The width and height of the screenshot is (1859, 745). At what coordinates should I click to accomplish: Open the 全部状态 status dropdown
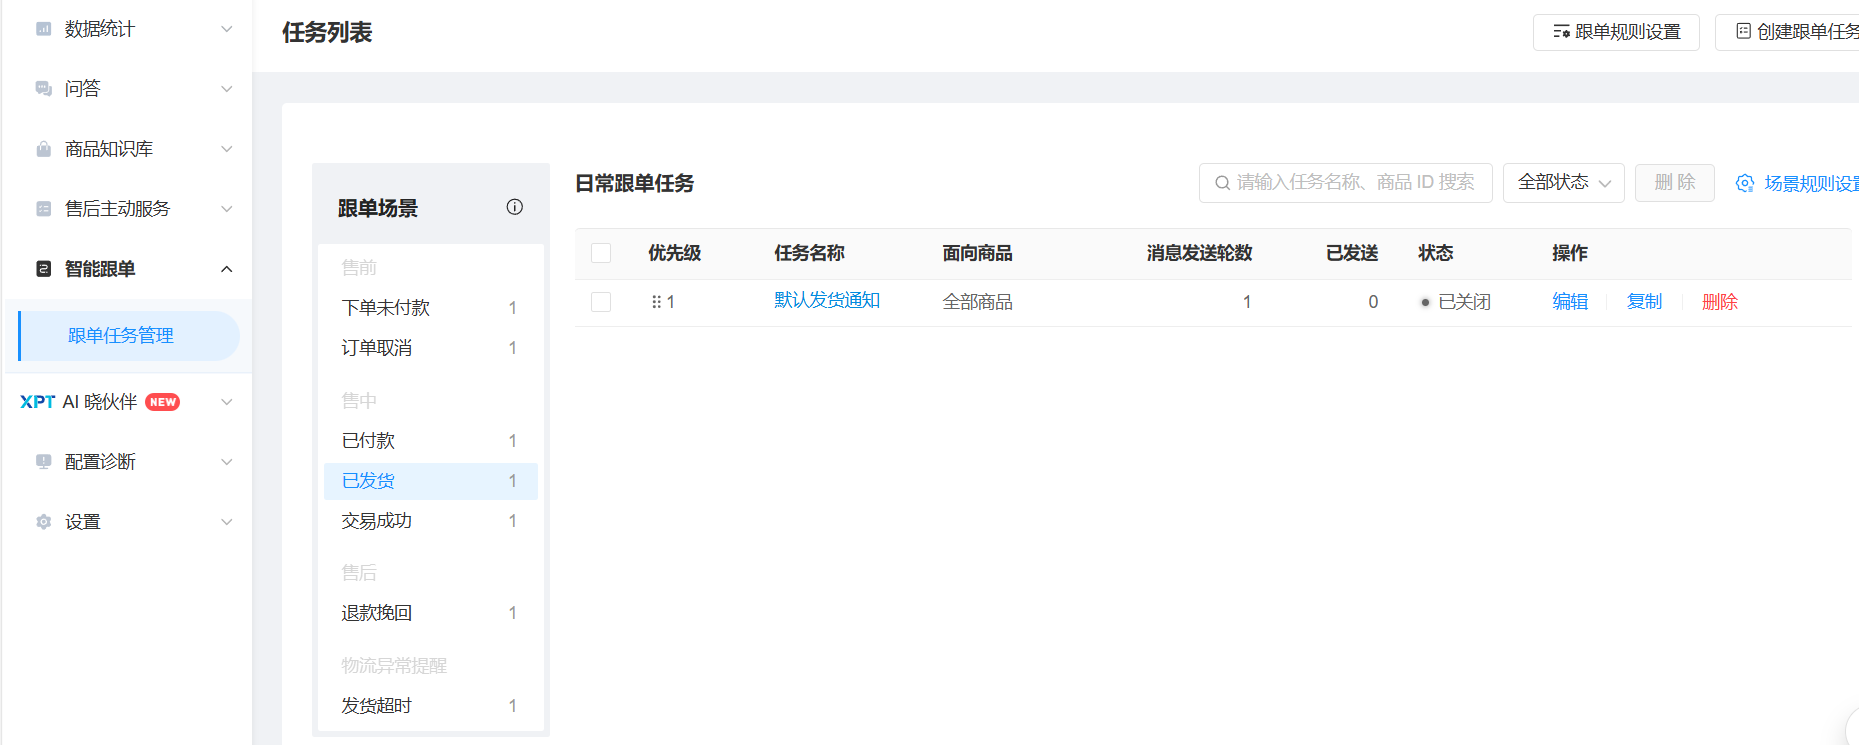pyautogui.click(x=1563, y=183)
